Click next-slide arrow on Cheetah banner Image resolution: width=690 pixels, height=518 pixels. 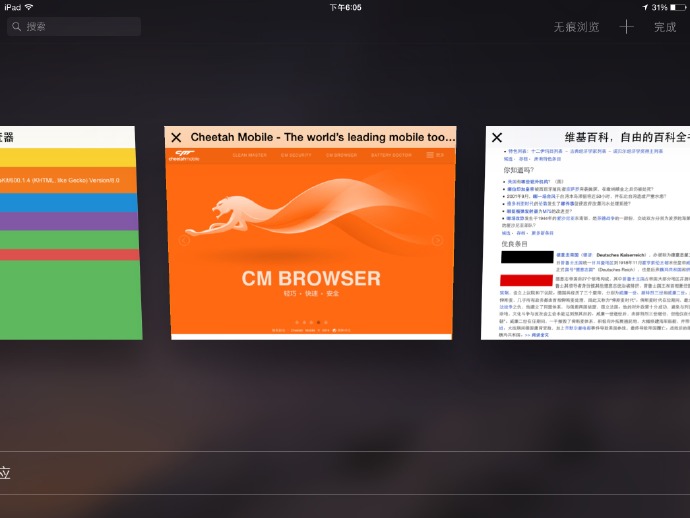click(x=437, y=240)
